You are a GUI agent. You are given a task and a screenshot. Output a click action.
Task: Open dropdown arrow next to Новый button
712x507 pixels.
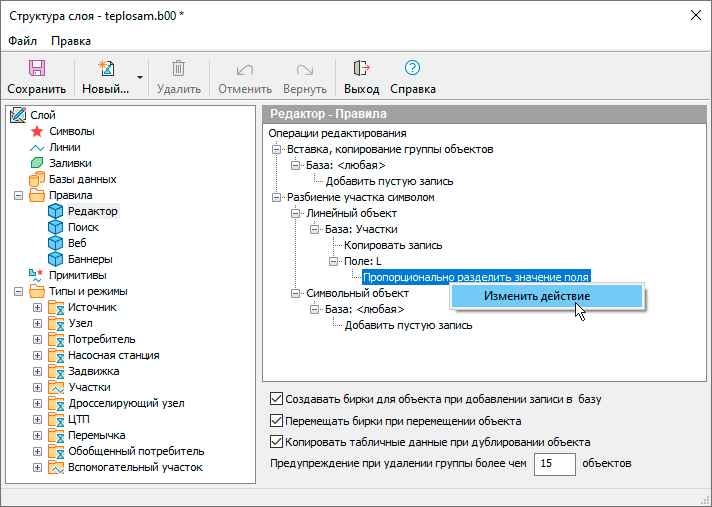pos(140,77)
